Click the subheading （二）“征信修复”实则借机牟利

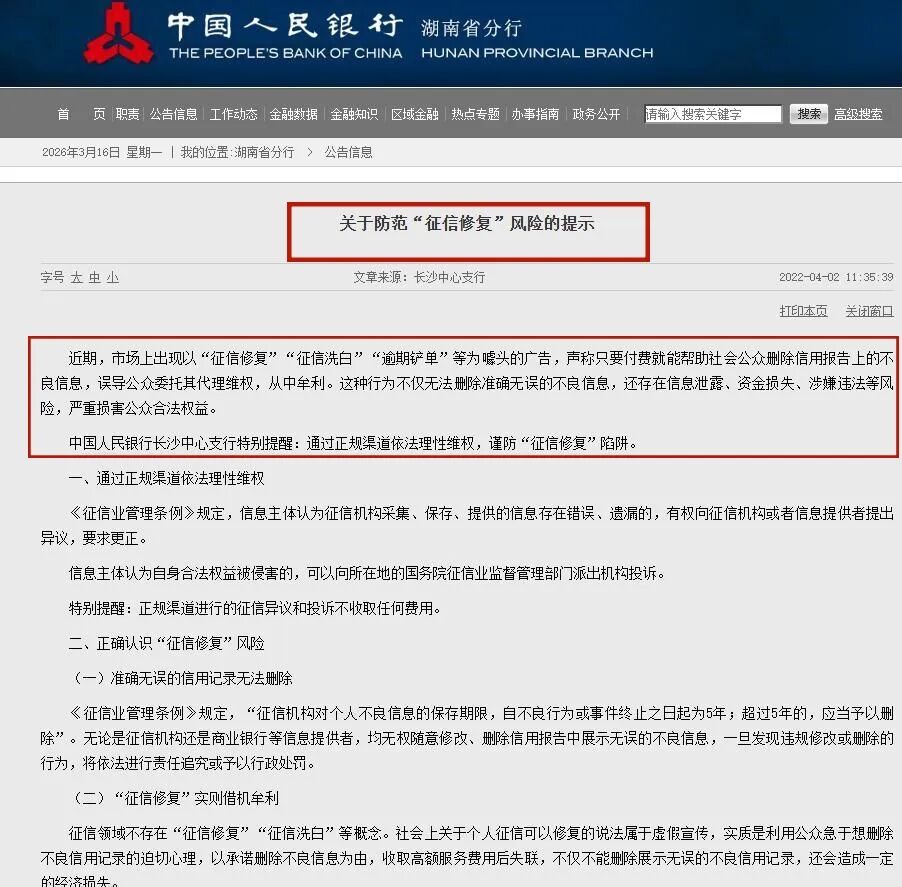click(174, 798)
